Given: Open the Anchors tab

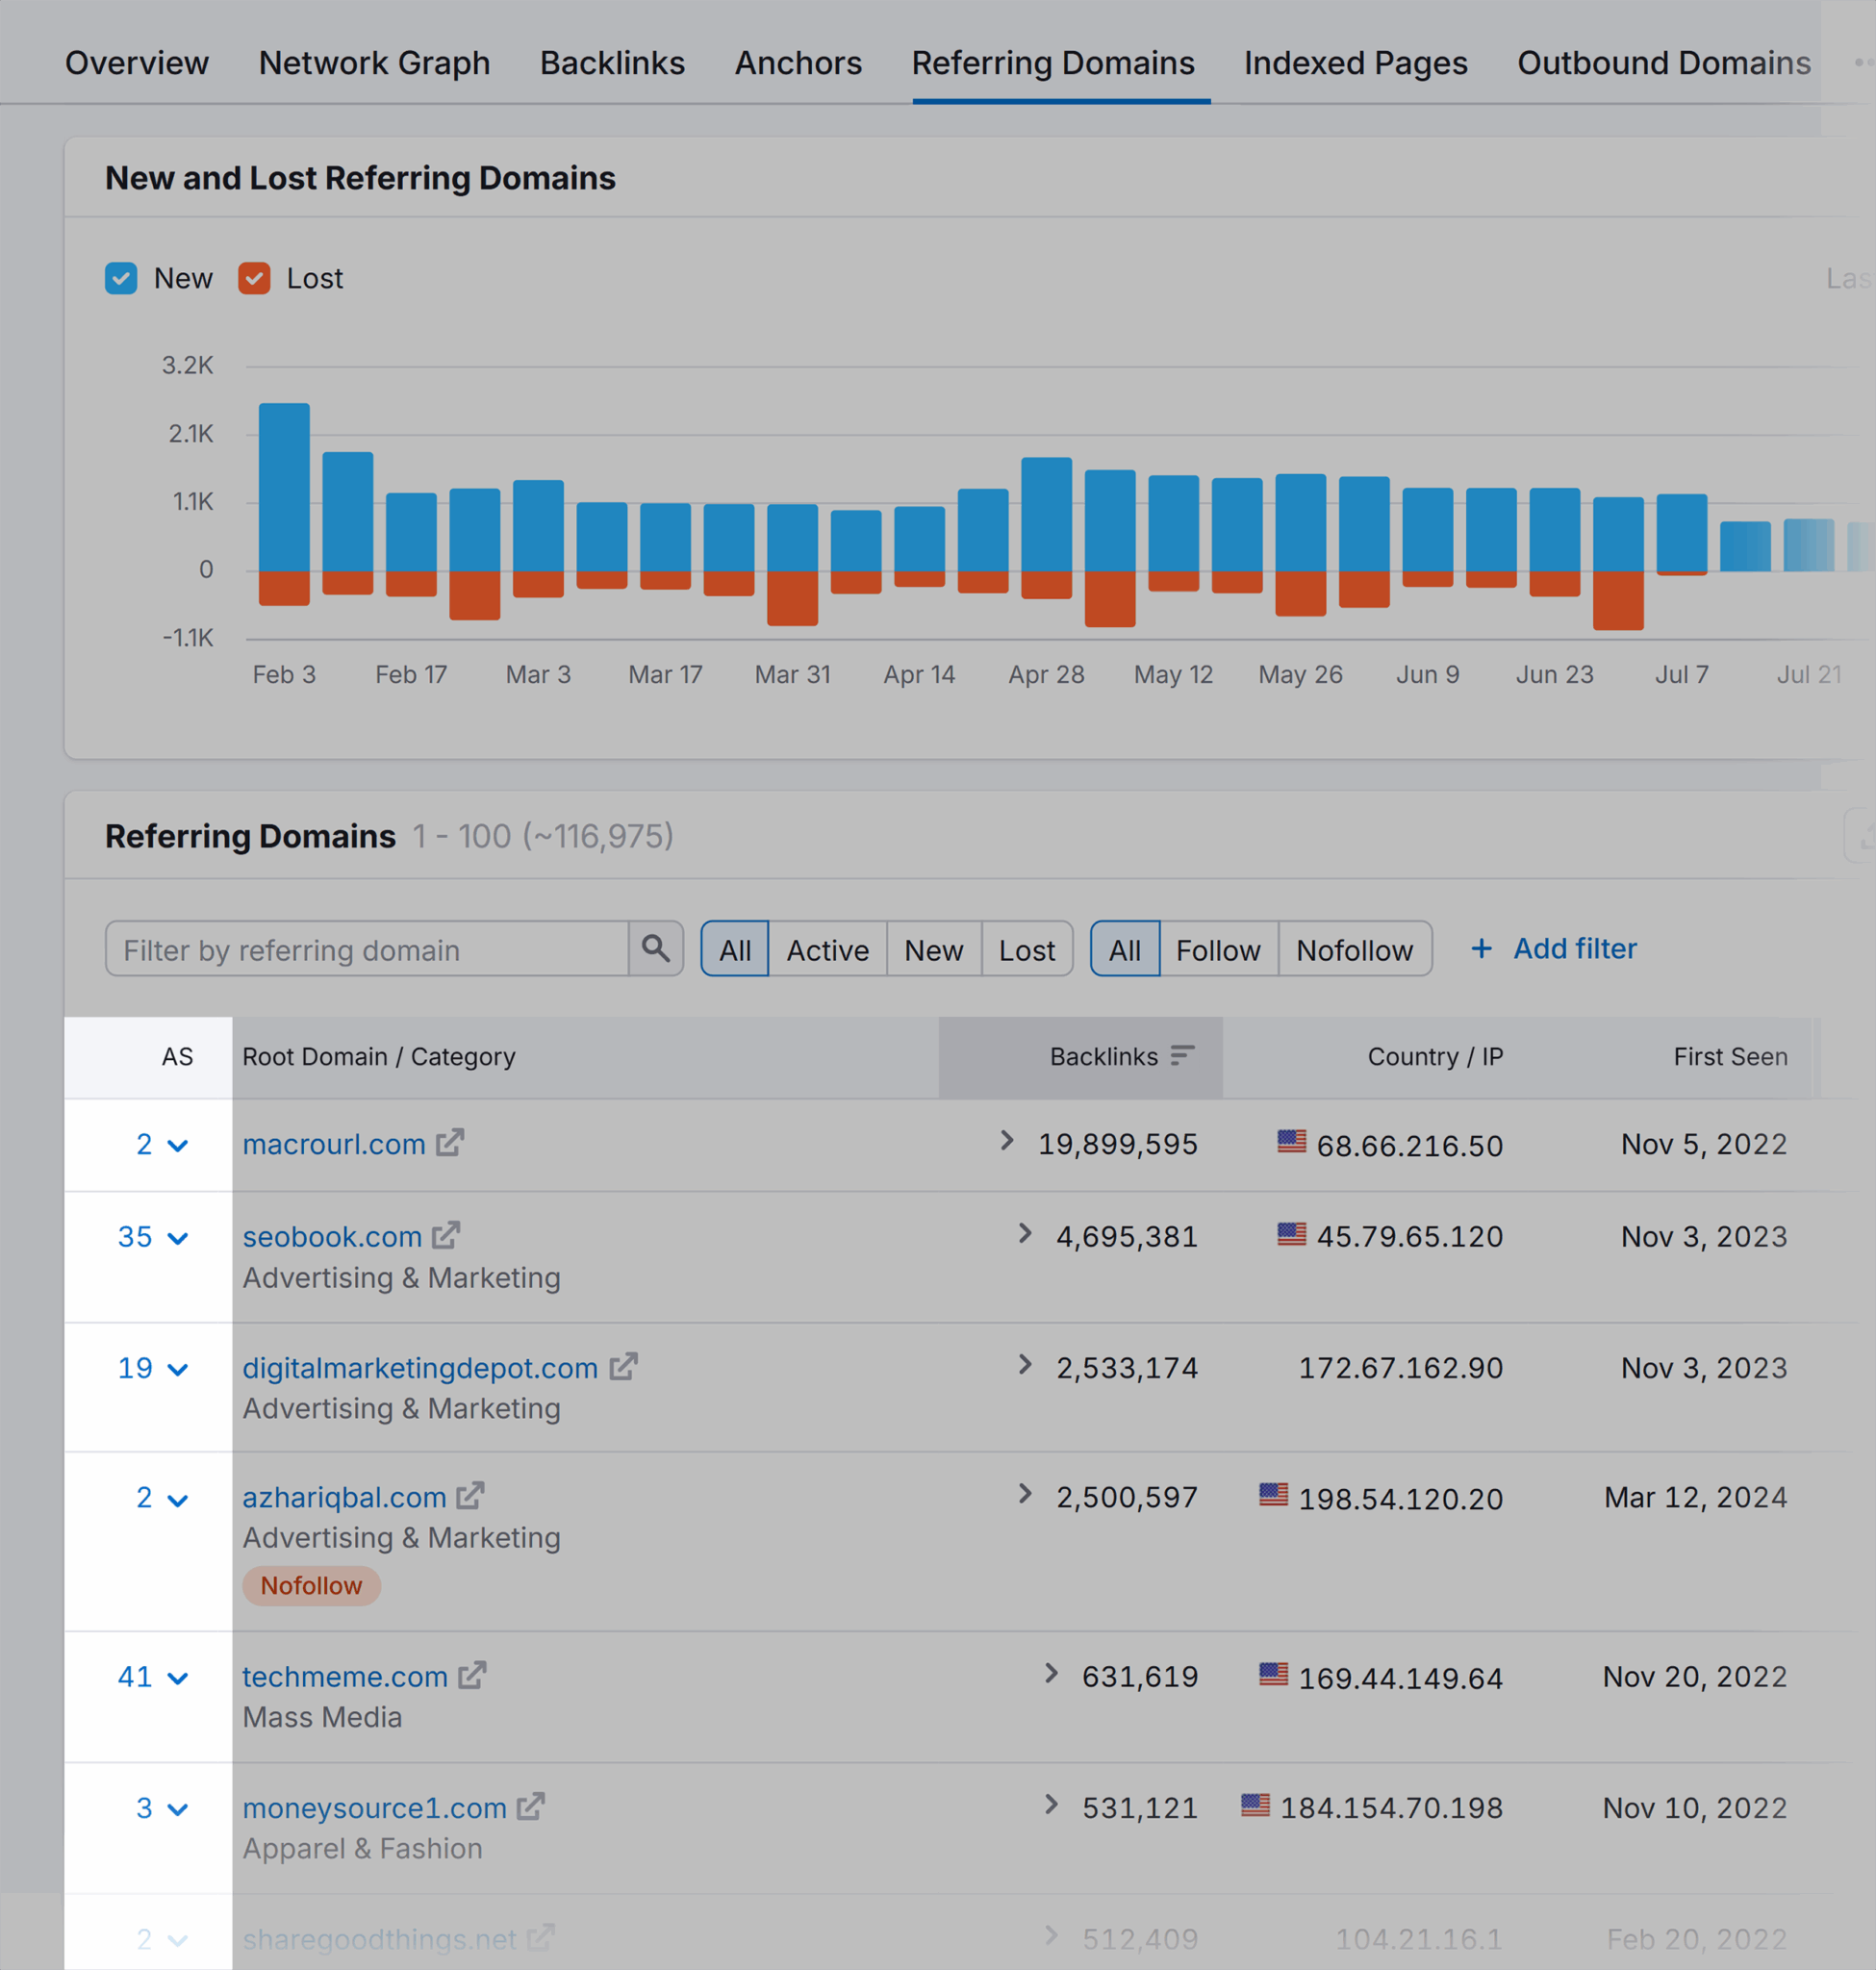Looking at the screenshot, I should (798, 63).
